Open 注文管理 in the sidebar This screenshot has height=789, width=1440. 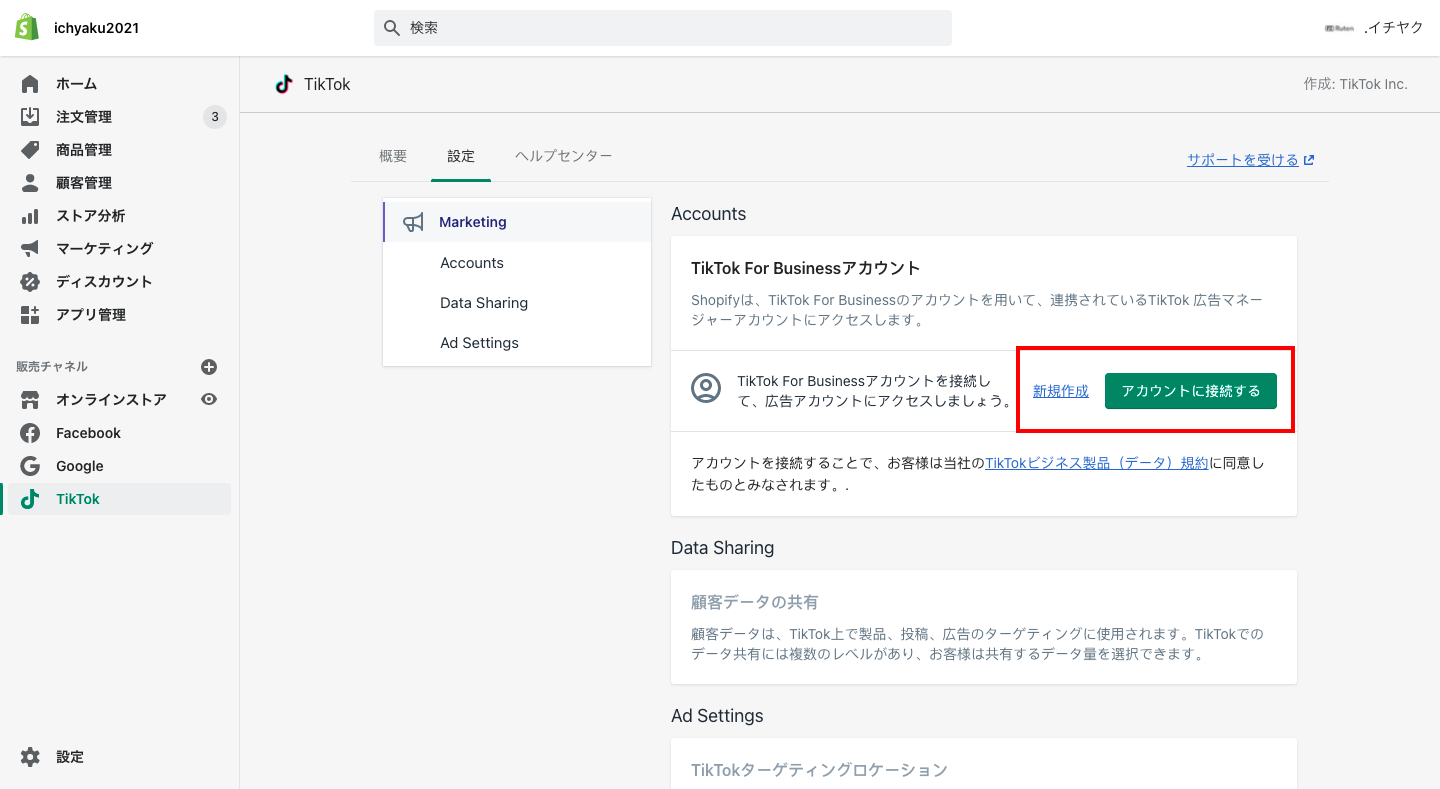tap(84, 117)
